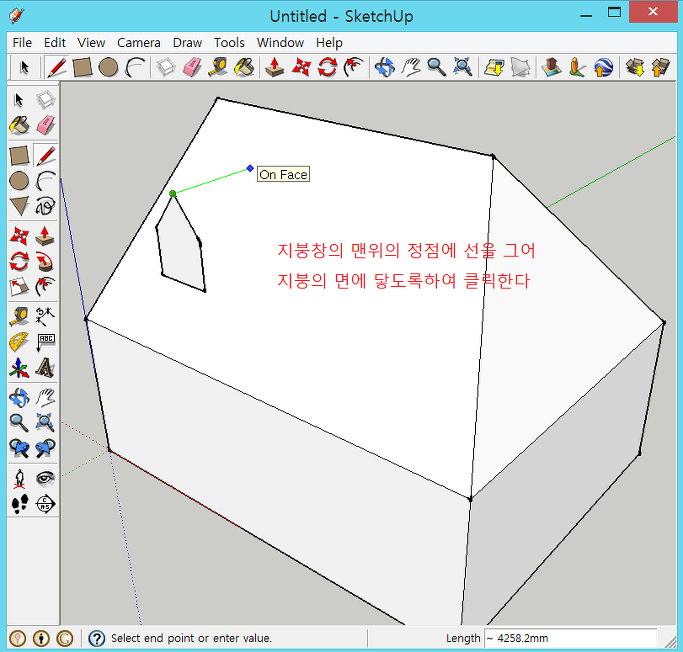Select the Polygon tool in the left tool set
The width and height of the screenshot is (683, 652).
click(19, 206)
